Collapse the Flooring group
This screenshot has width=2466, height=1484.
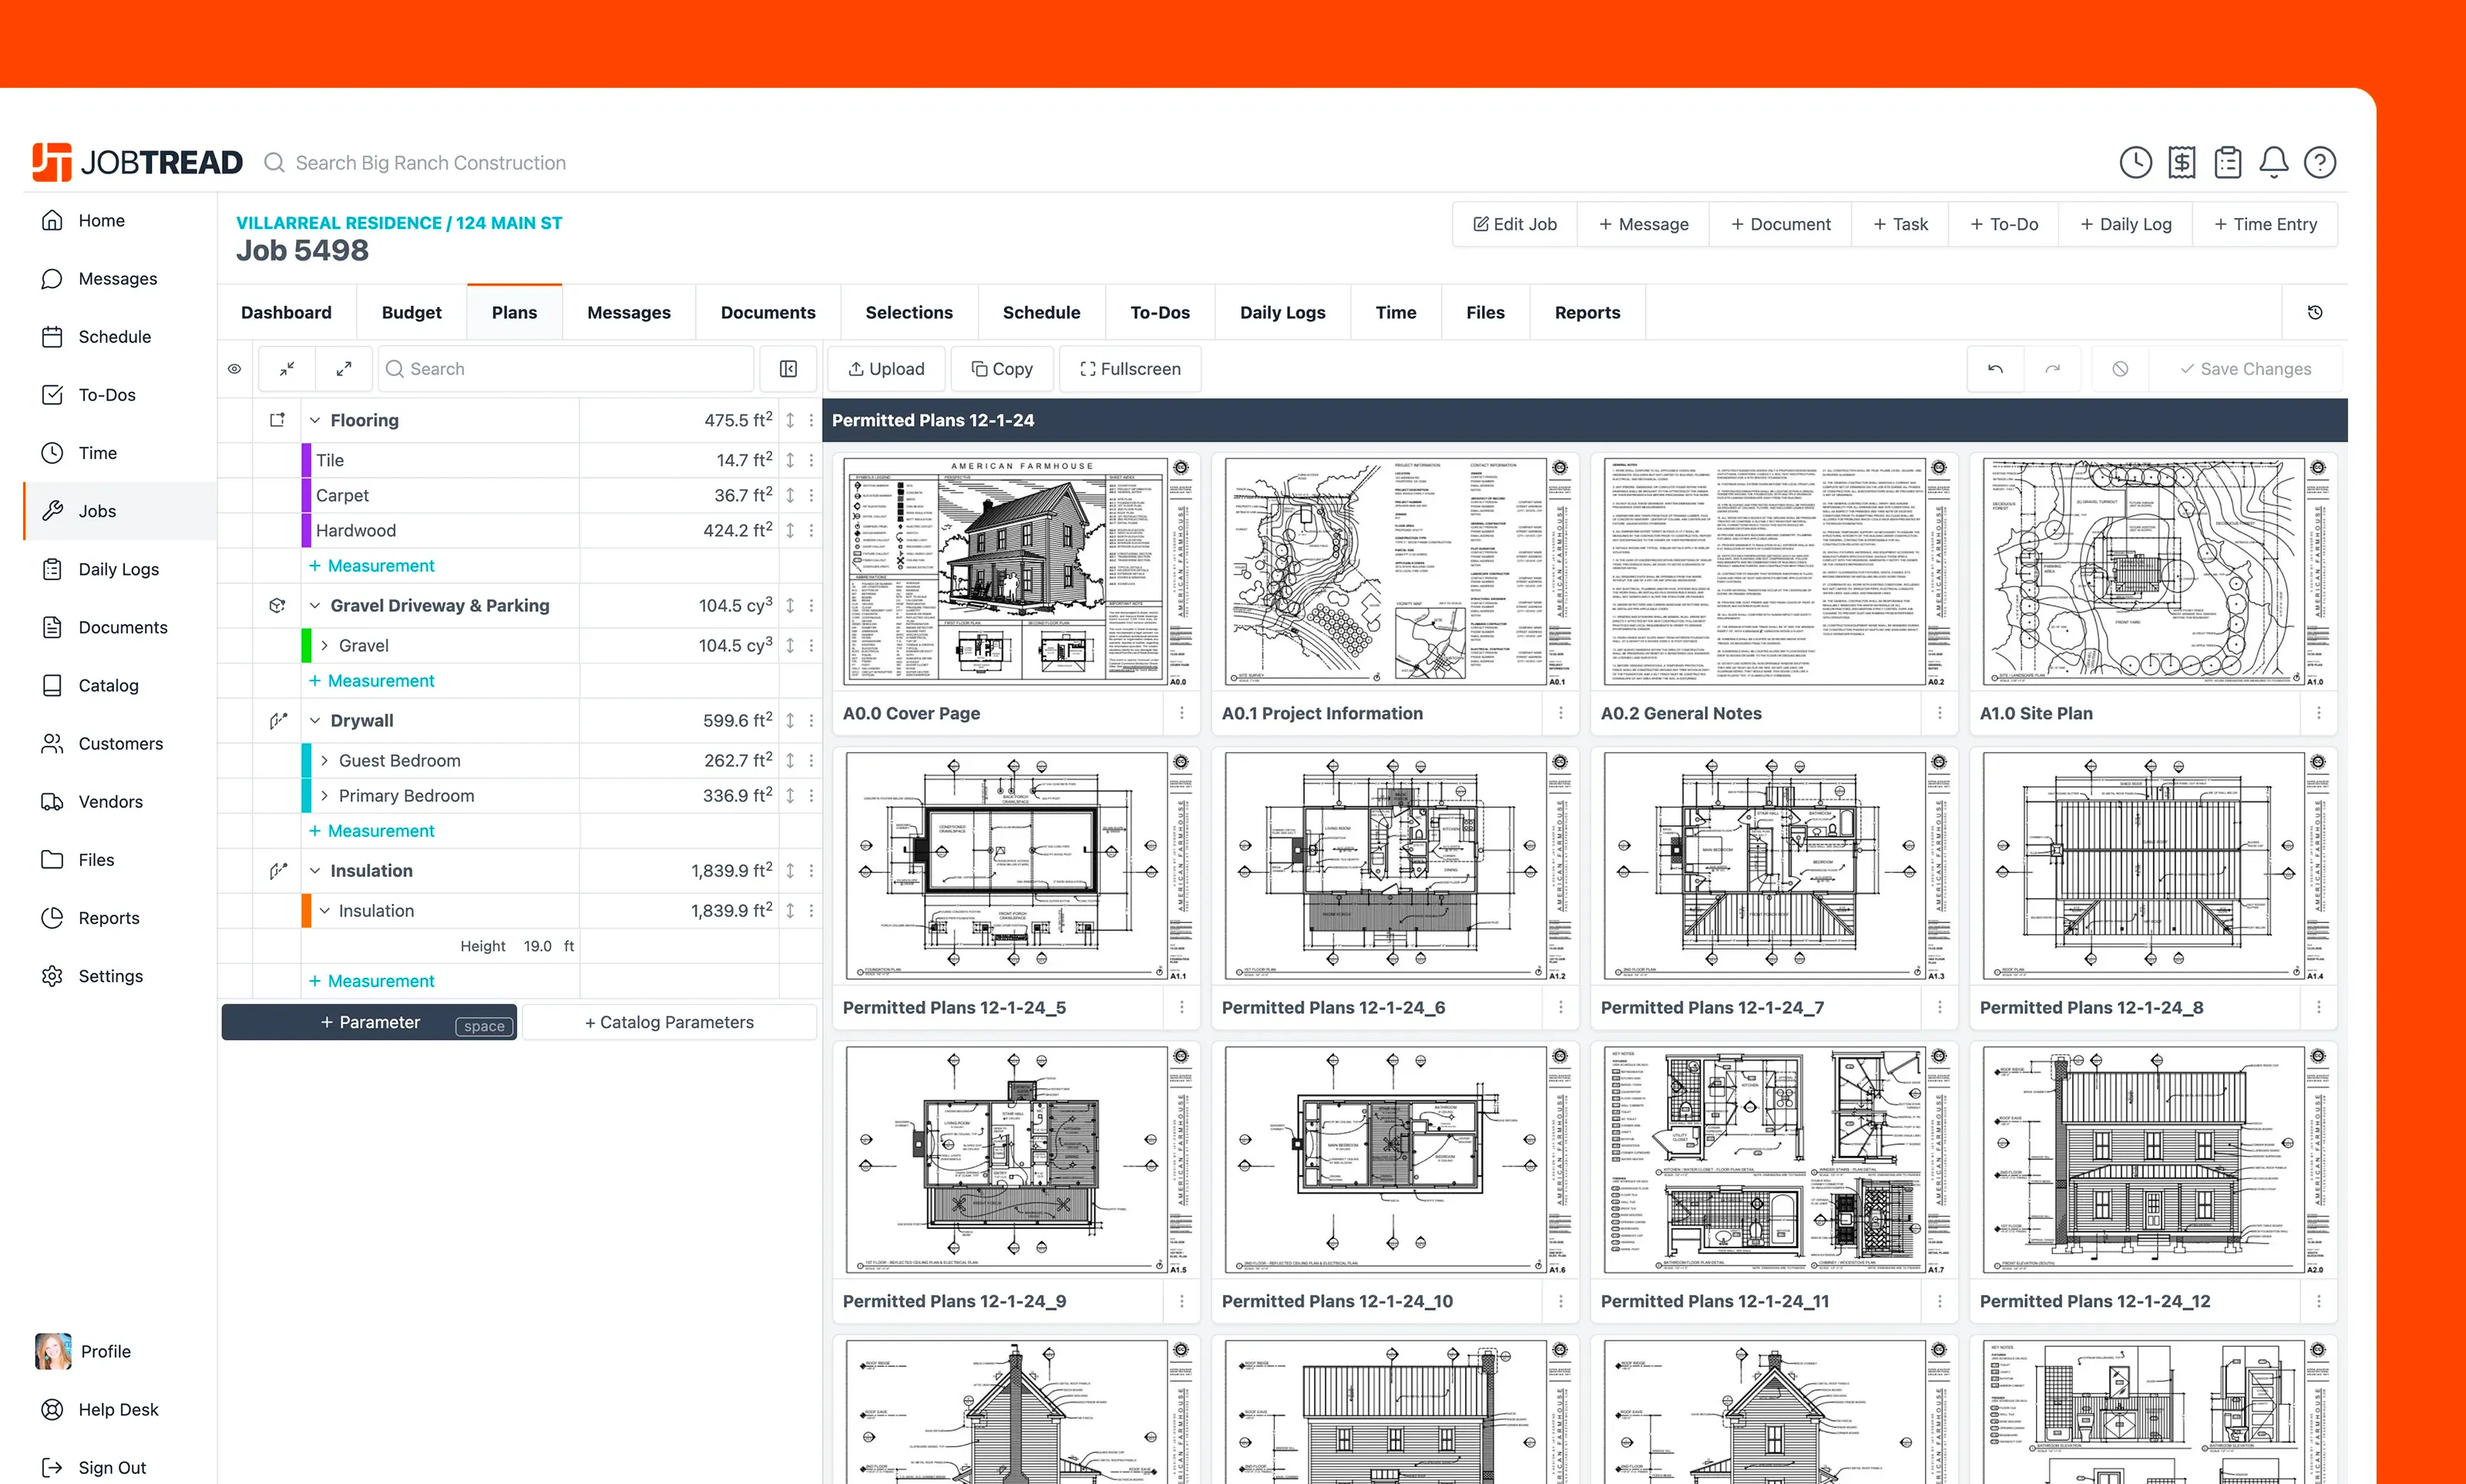pos(315,421)
